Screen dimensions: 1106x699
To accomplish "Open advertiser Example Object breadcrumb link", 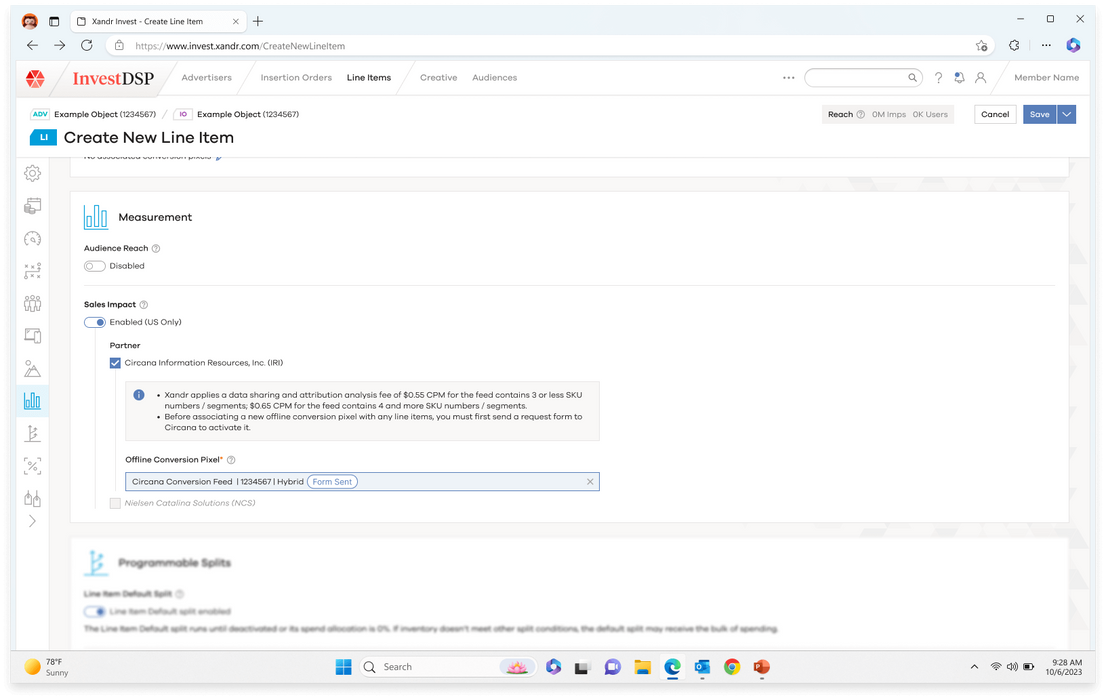I will point(105,114).
